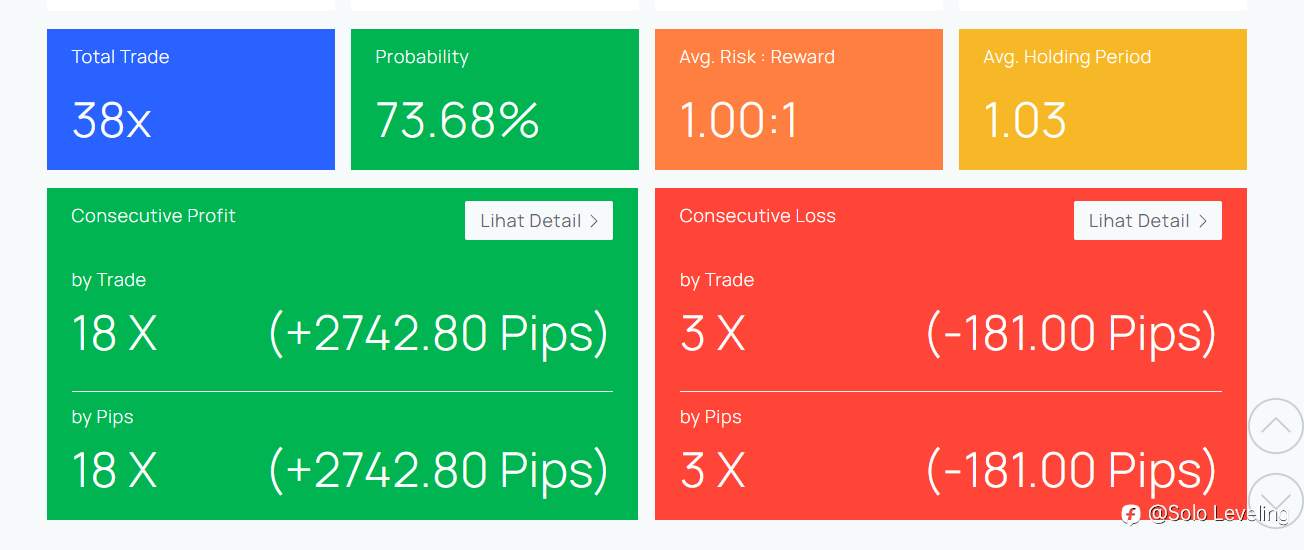Click the chevron arrow in Consecutive Loss's detail button
This screenshot has height=550, width=1304.
[1202, 221]
